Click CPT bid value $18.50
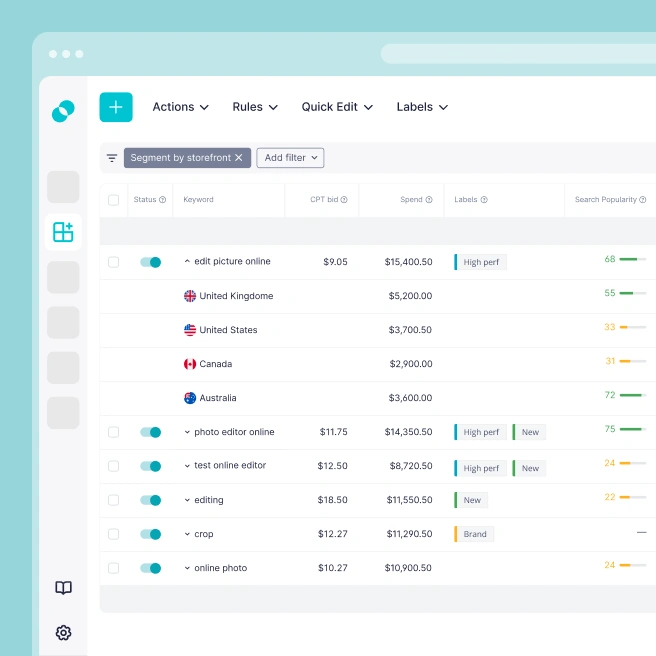 click(x=332, y=500)
